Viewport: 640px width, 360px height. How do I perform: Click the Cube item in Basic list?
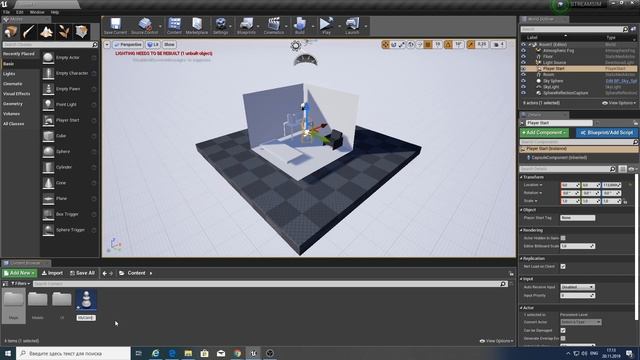tap(69, 136)
